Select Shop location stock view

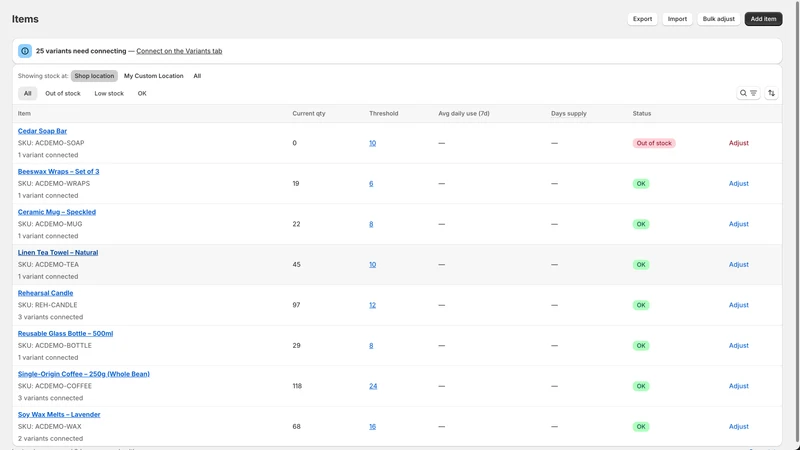[94, 76]
